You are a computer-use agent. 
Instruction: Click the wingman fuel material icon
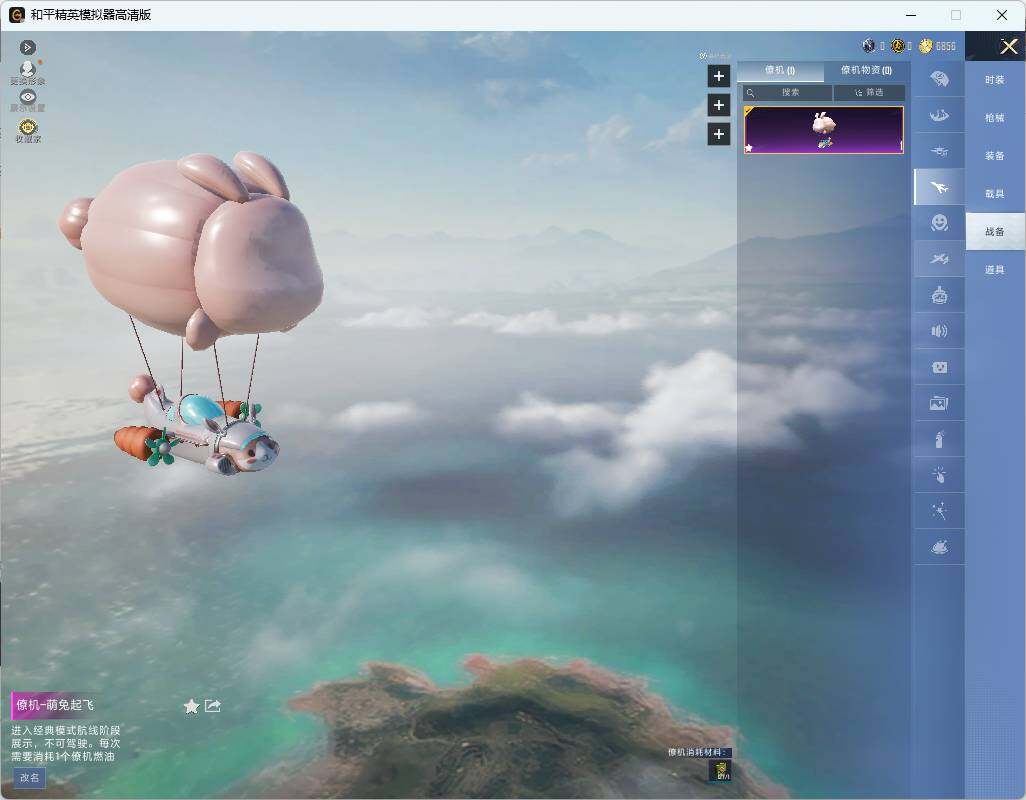721,771
